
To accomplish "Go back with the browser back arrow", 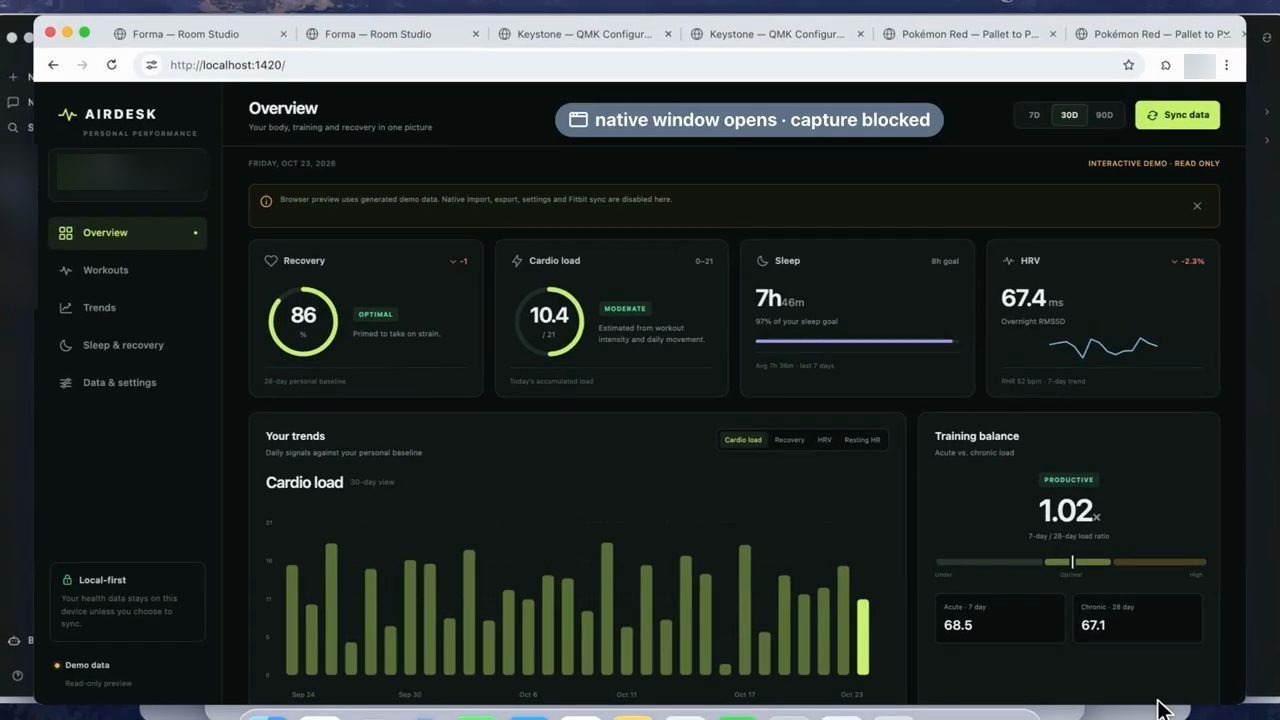I will (x=53, y=65).
